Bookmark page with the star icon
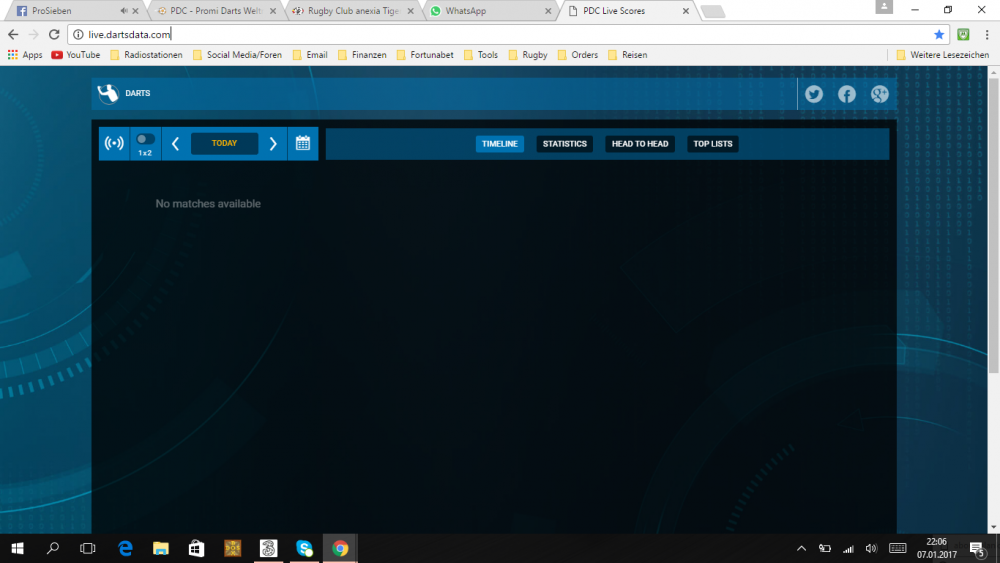This screenshot has height=563, width=1000. coord(939,34)
